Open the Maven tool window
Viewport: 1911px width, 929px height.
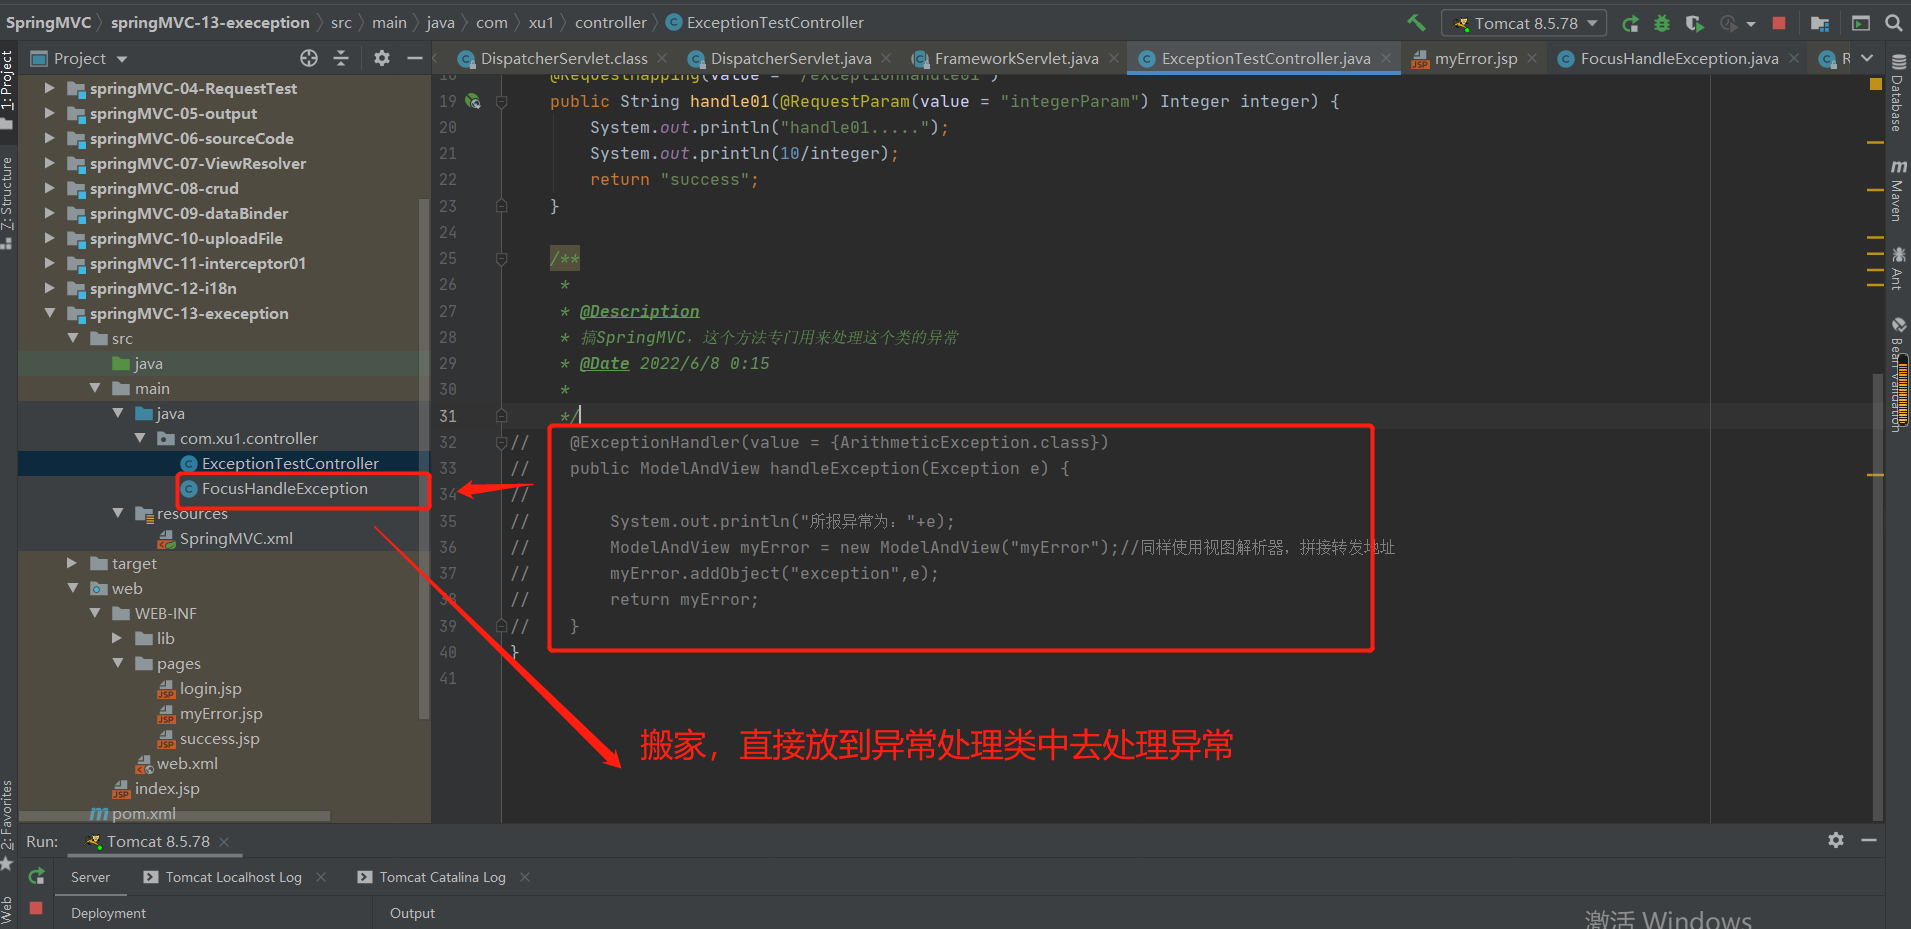1896,190
